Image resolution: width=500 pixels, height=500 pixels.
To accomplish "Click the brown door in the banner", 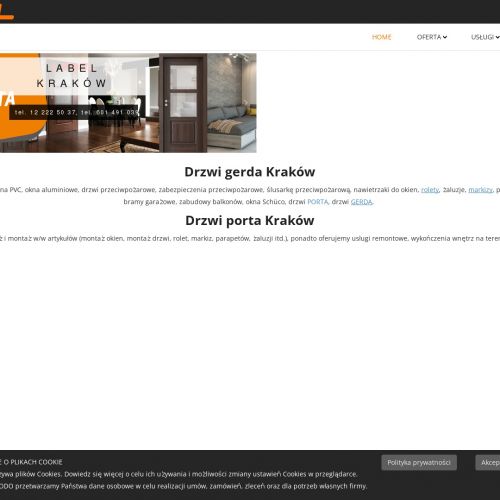I will (183, 103).
